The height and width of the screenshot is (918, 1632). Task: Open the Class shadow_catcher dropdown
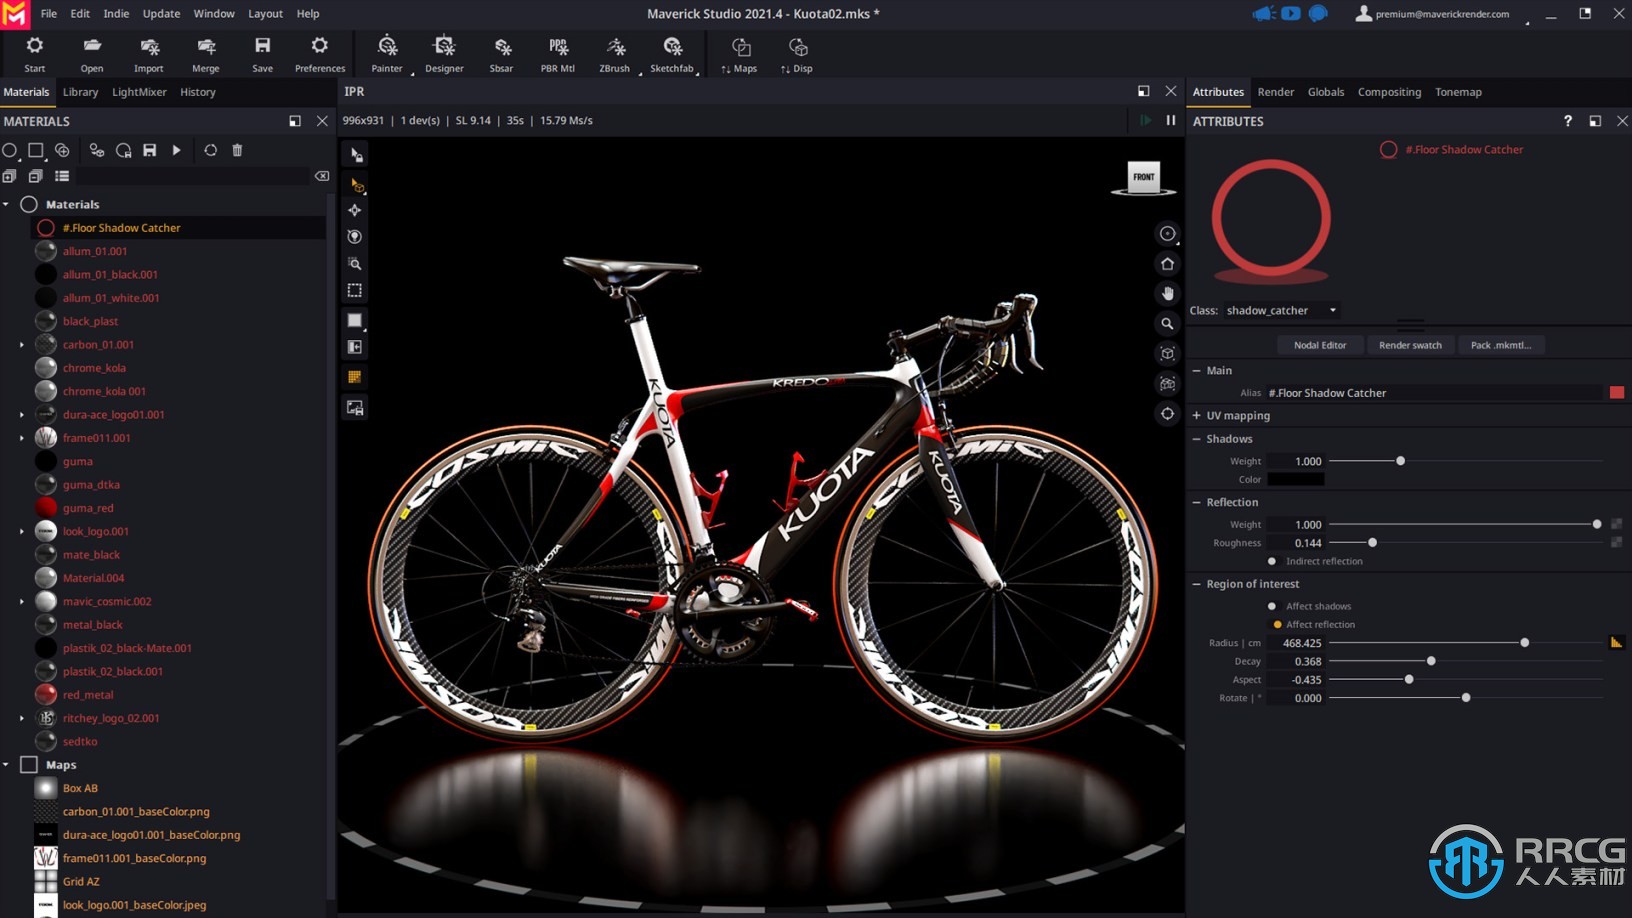point(1282,310)
